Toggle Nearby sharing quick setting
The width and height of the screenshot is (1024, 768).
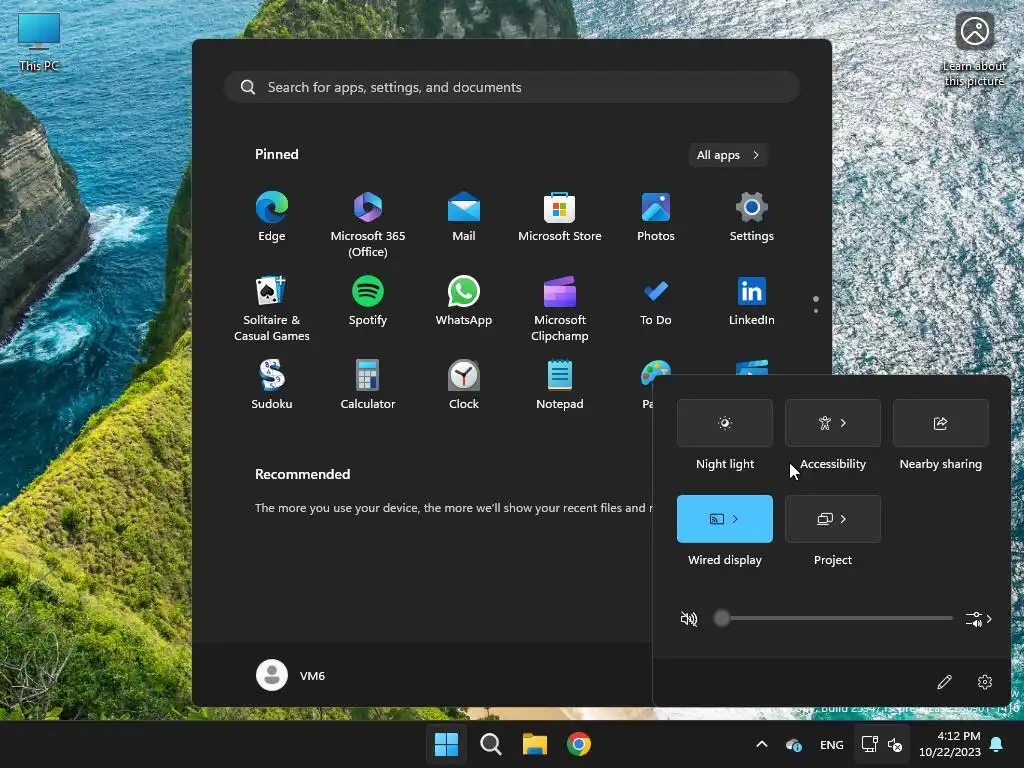940,423
